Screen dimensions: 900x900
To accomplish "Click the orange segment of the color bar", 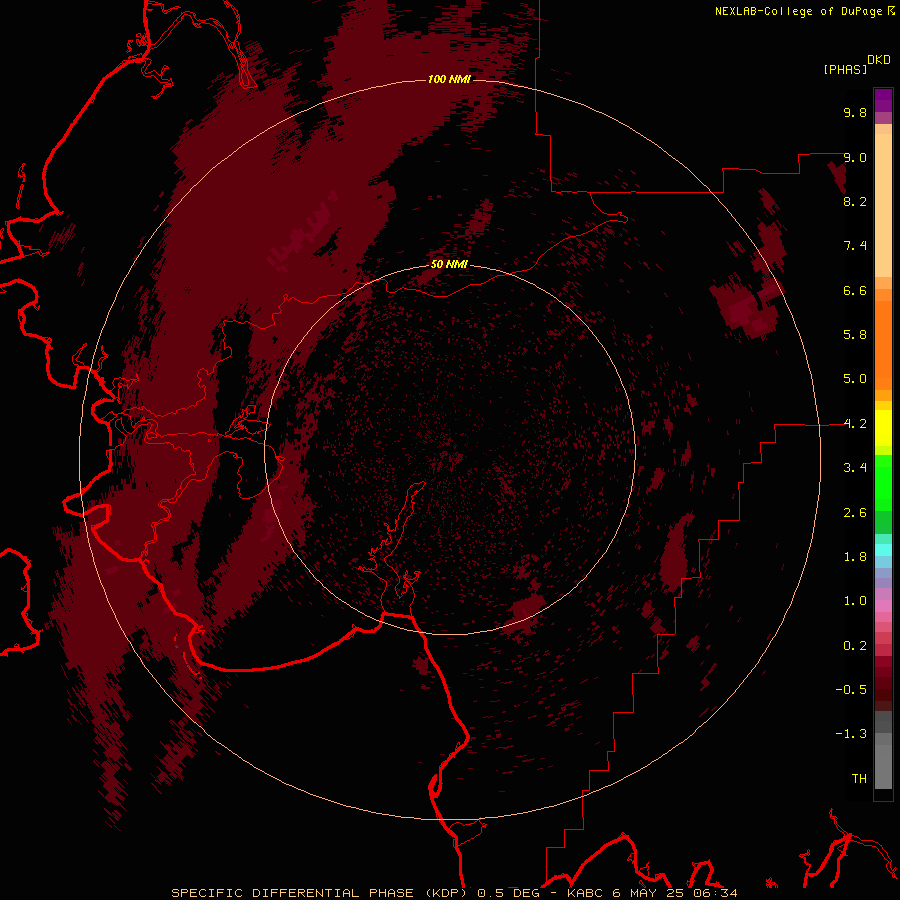I will tap(883, 346).
